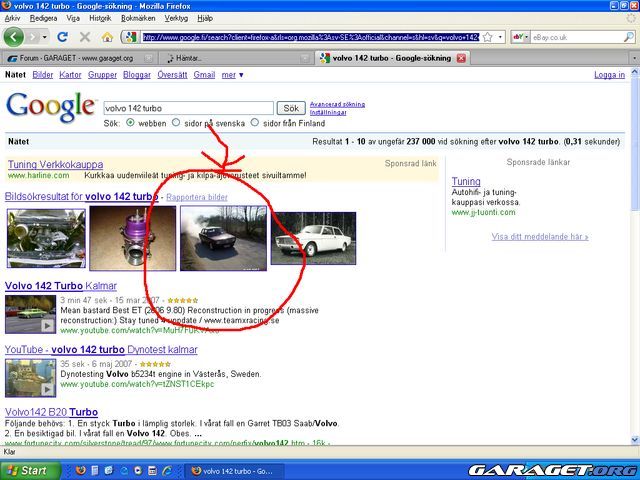Image resolution: width=640 pixels, height=480 pixels.
Task: Click the Google search text field
Action: point(186,108)
